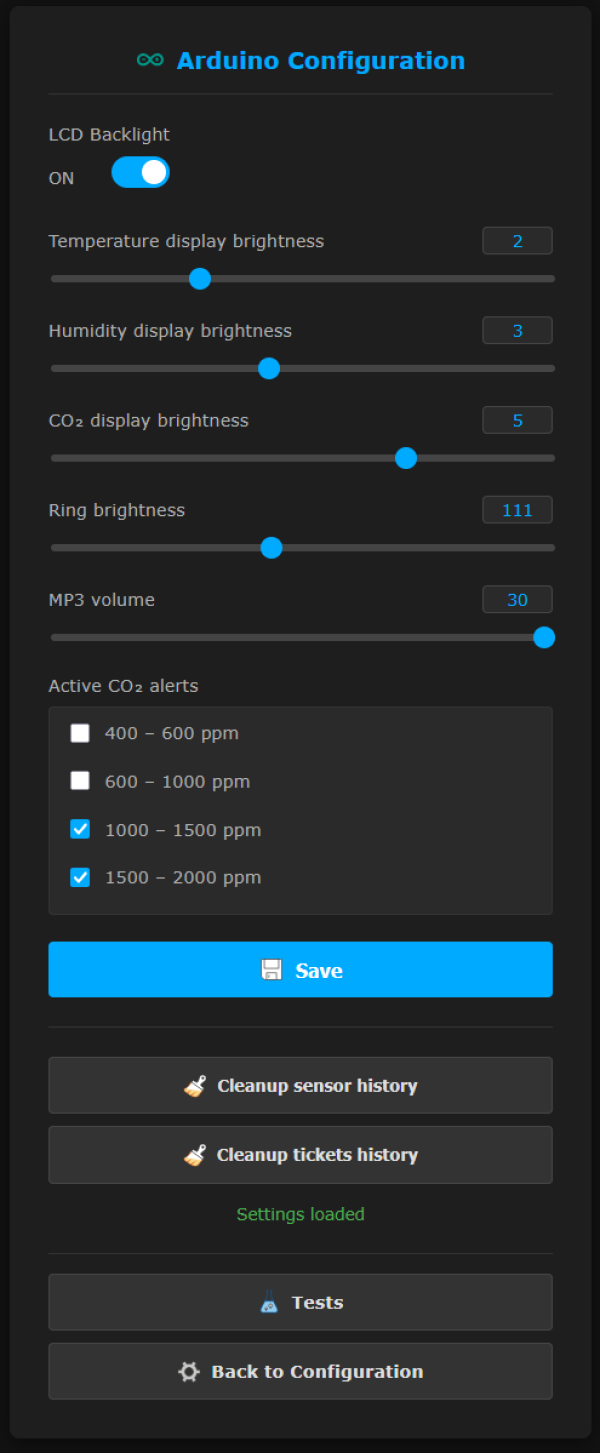Click broom icon beside Cleanup tickets history
Viewport: 600px width, 1453px height.
click(x=195, y=1155)
